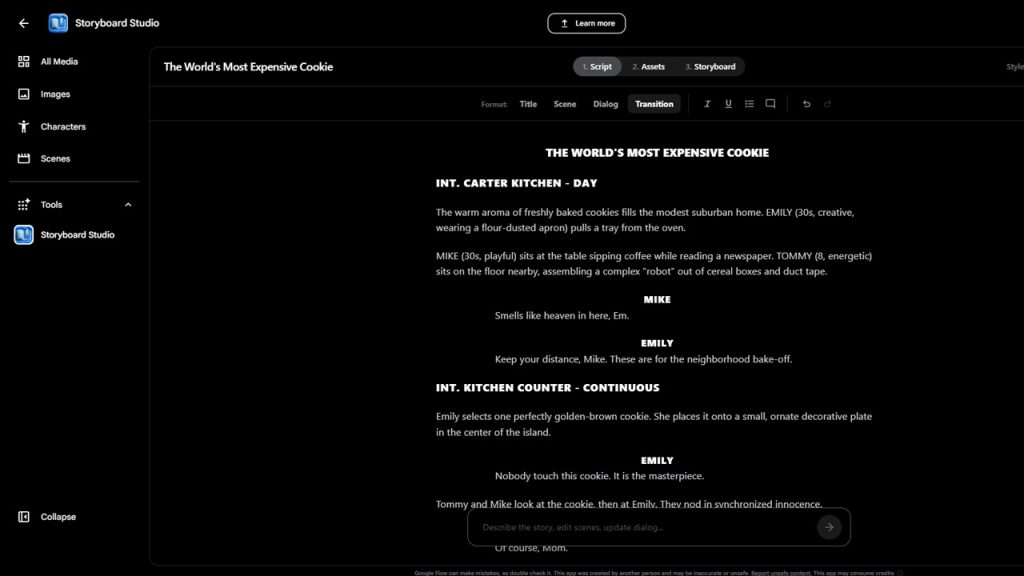This screenshot has width=1024, height=576.
Task: Go back using the arrow icon
Action: 24,23
